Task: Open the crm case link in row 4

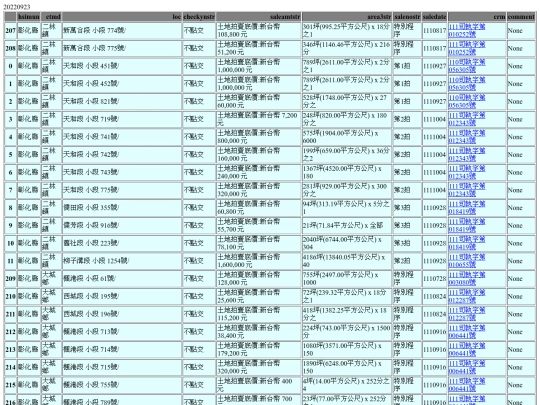Action: pyautogui.click(x=467, y=137)
